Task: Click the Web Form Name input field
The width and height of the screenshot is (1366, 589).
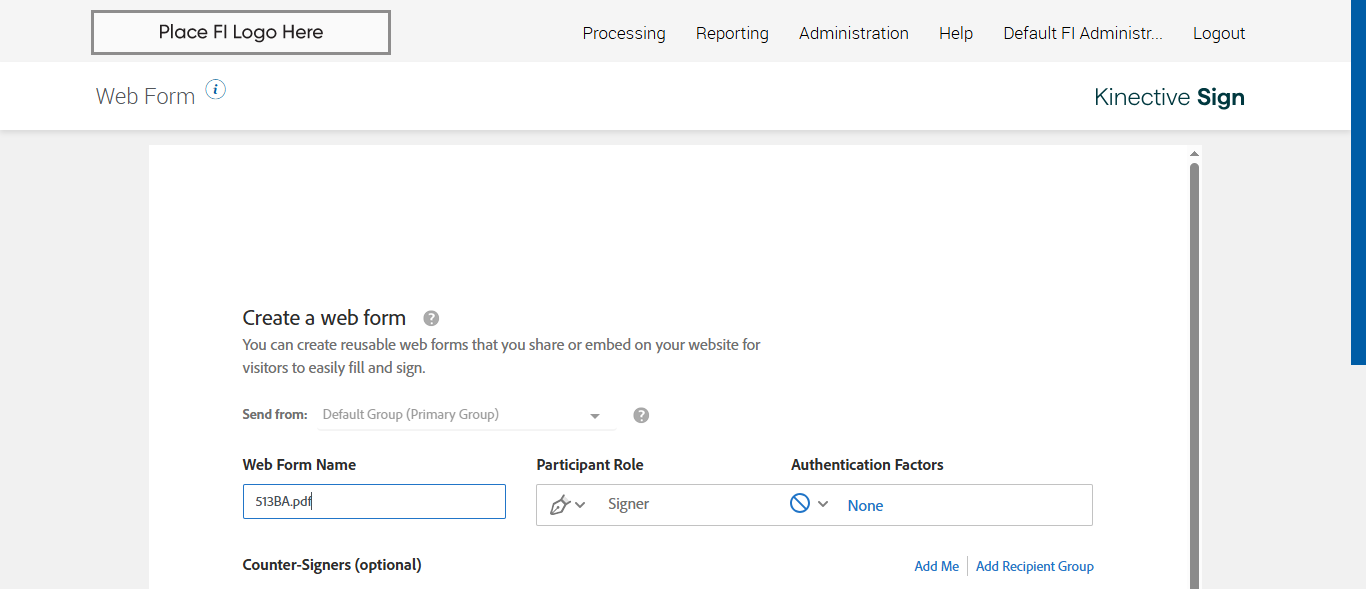Action: [374, 502]
